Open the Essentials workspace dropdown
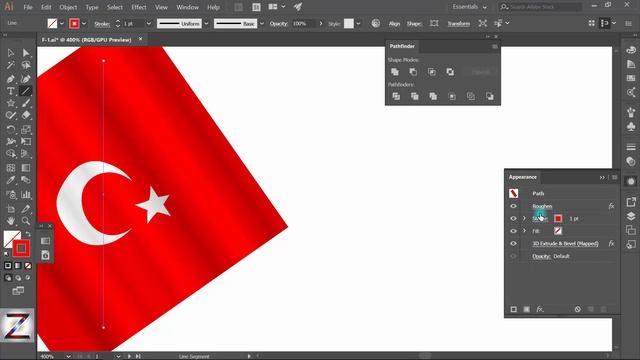640x360 pixels. click(470, 7)
